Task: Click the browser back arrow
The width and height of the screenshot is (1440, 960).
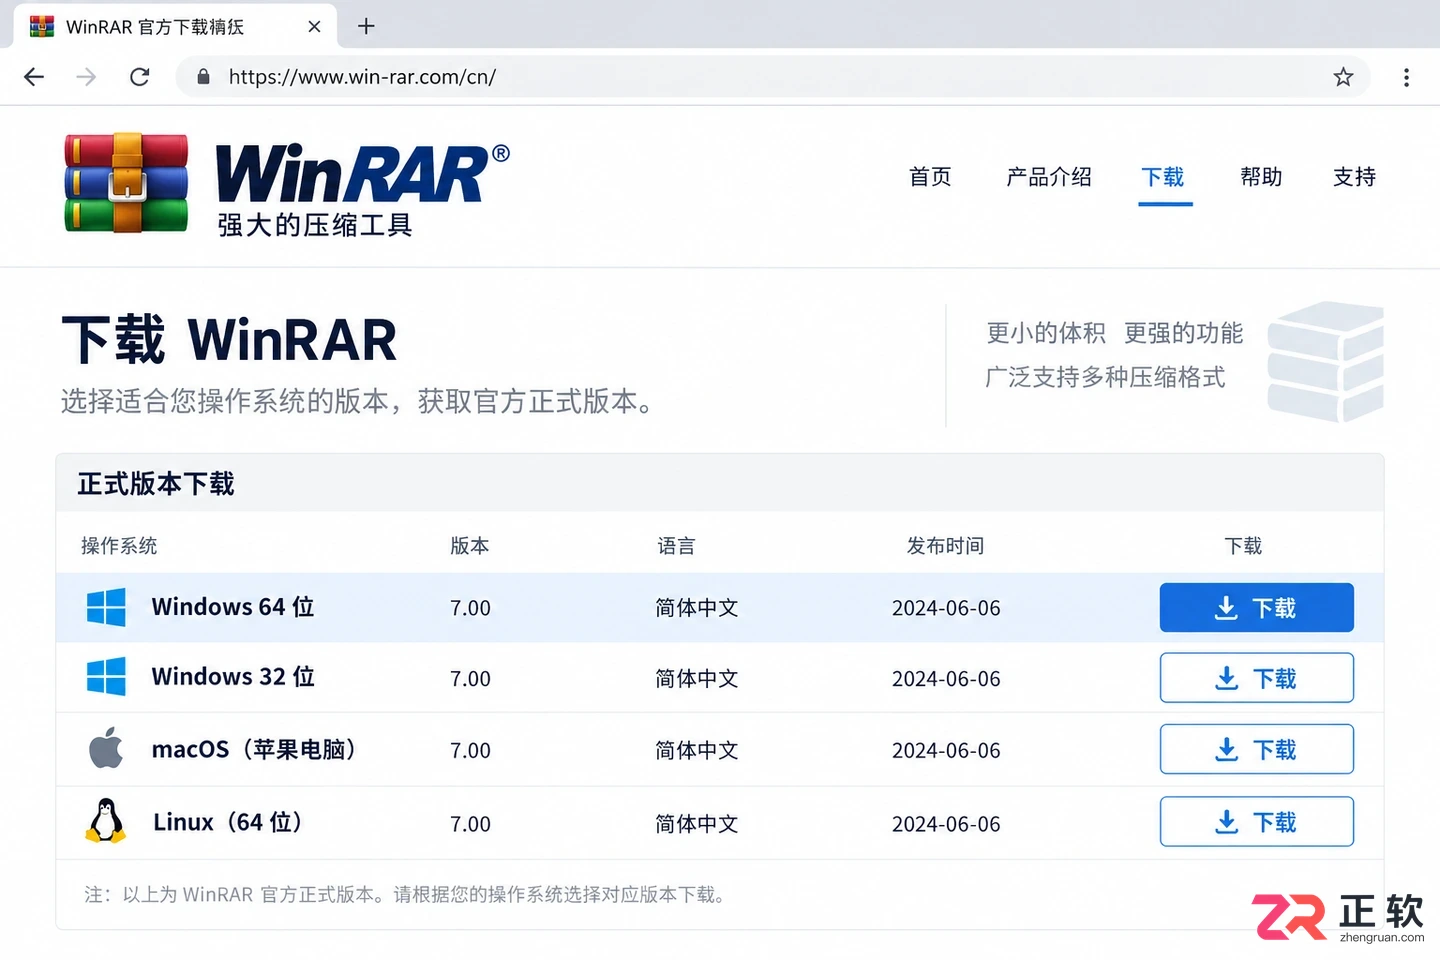Action: point(34,77)
